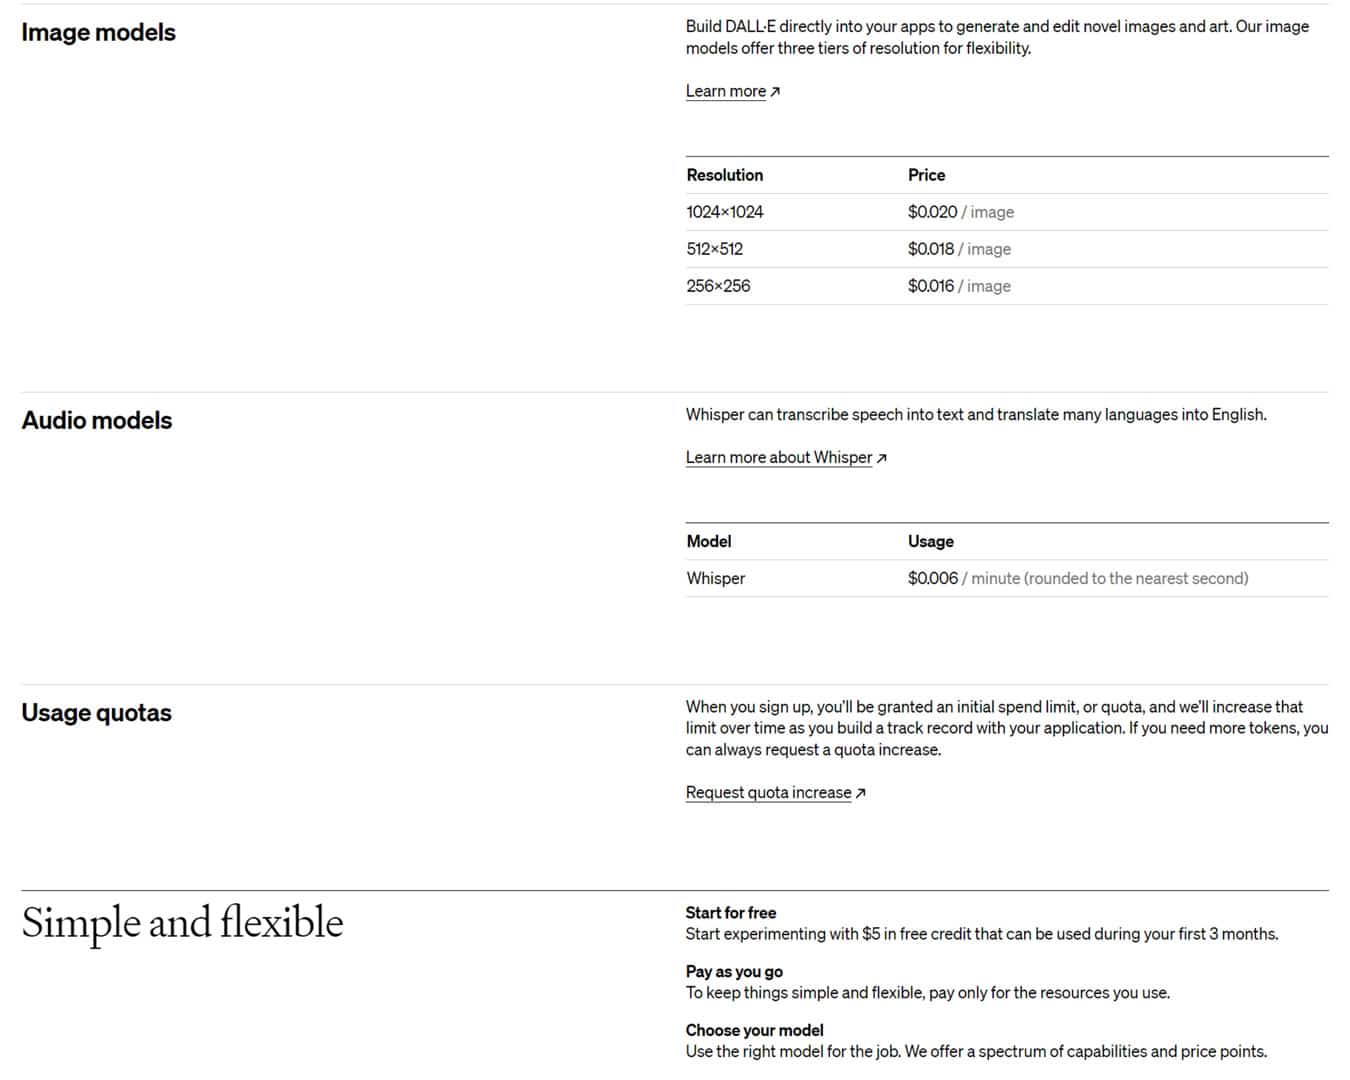
Task: Click the "Choose your model" subheading
Action: [x=755, y=1030]
